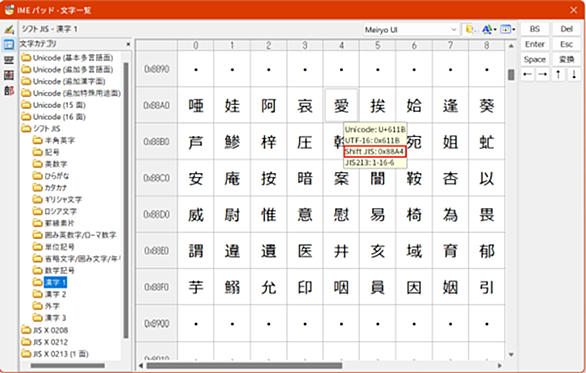Click the Esc button
The image size is (586, 373).
pos(566,44)
